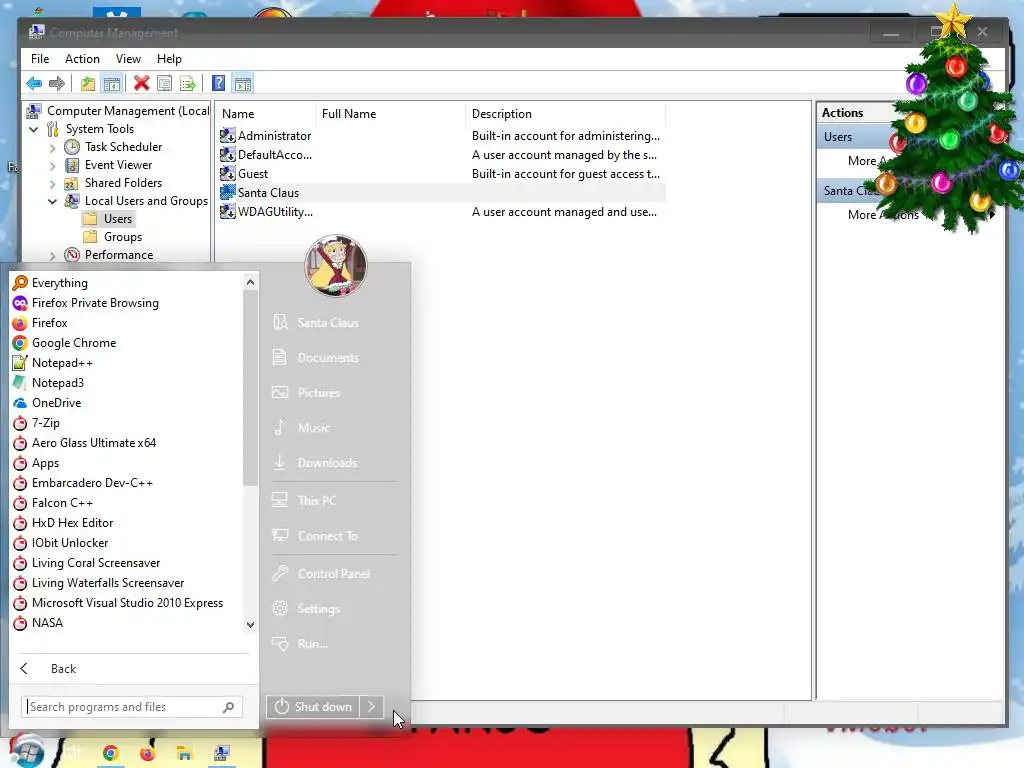Open the Help menu
Image resolution: width=1024 pixels, height=768 pixels.
point(169,59)
